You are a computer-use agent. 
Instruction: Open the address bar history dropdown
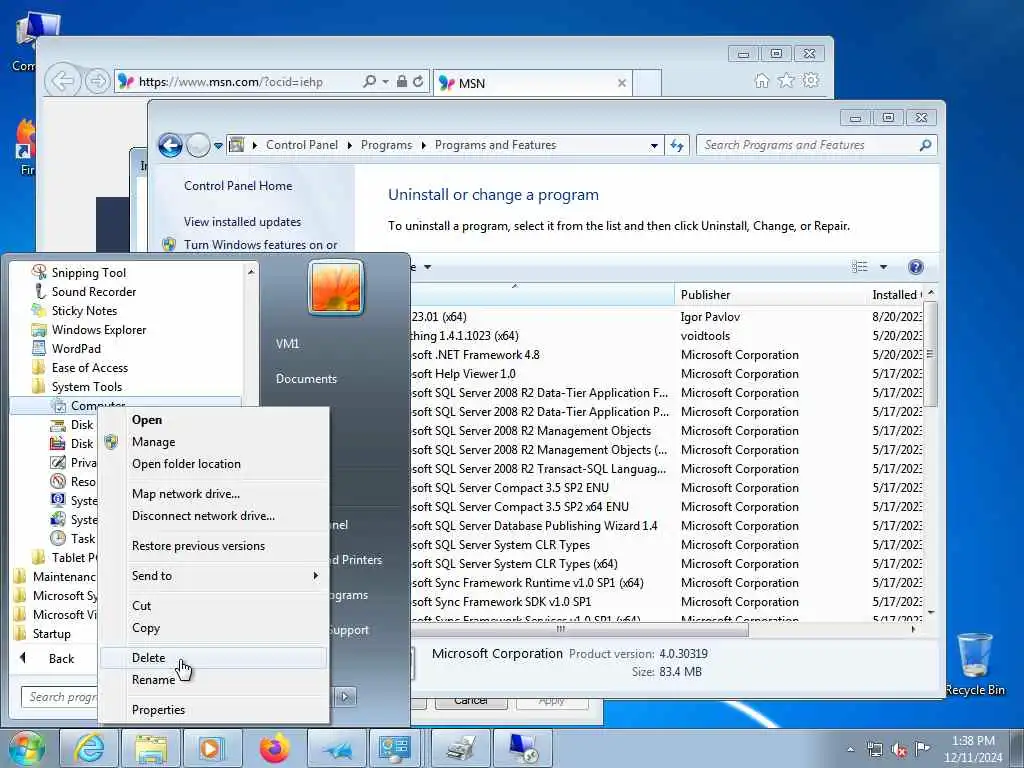click(654, 146)
